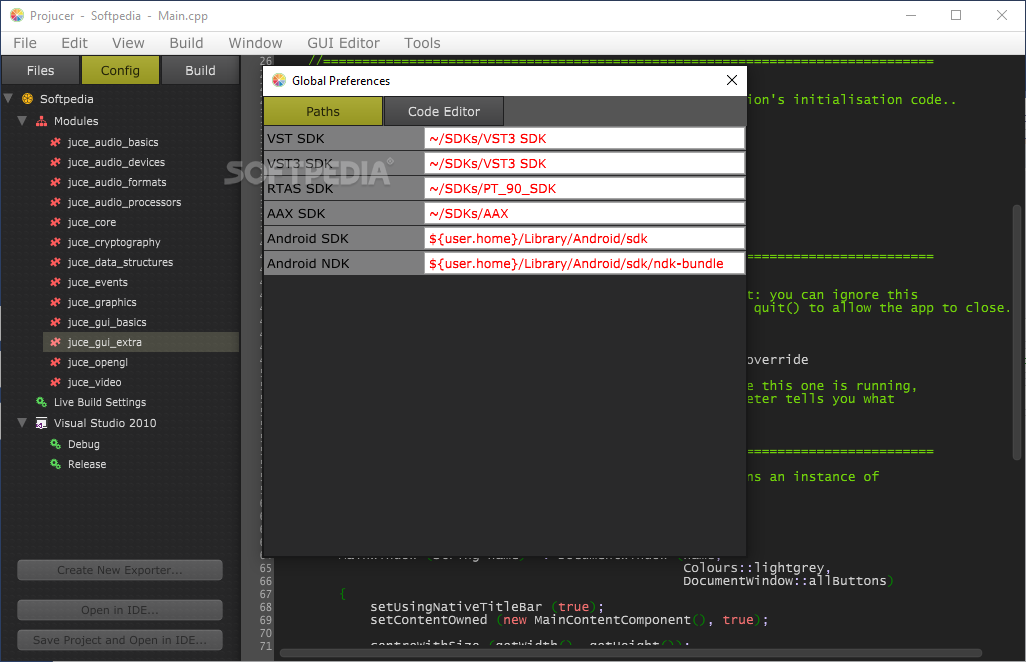Screen dimensions: 1026x662
Task: Collapse the Visual Studio 2010 node
Action: (x=22, y=423)
